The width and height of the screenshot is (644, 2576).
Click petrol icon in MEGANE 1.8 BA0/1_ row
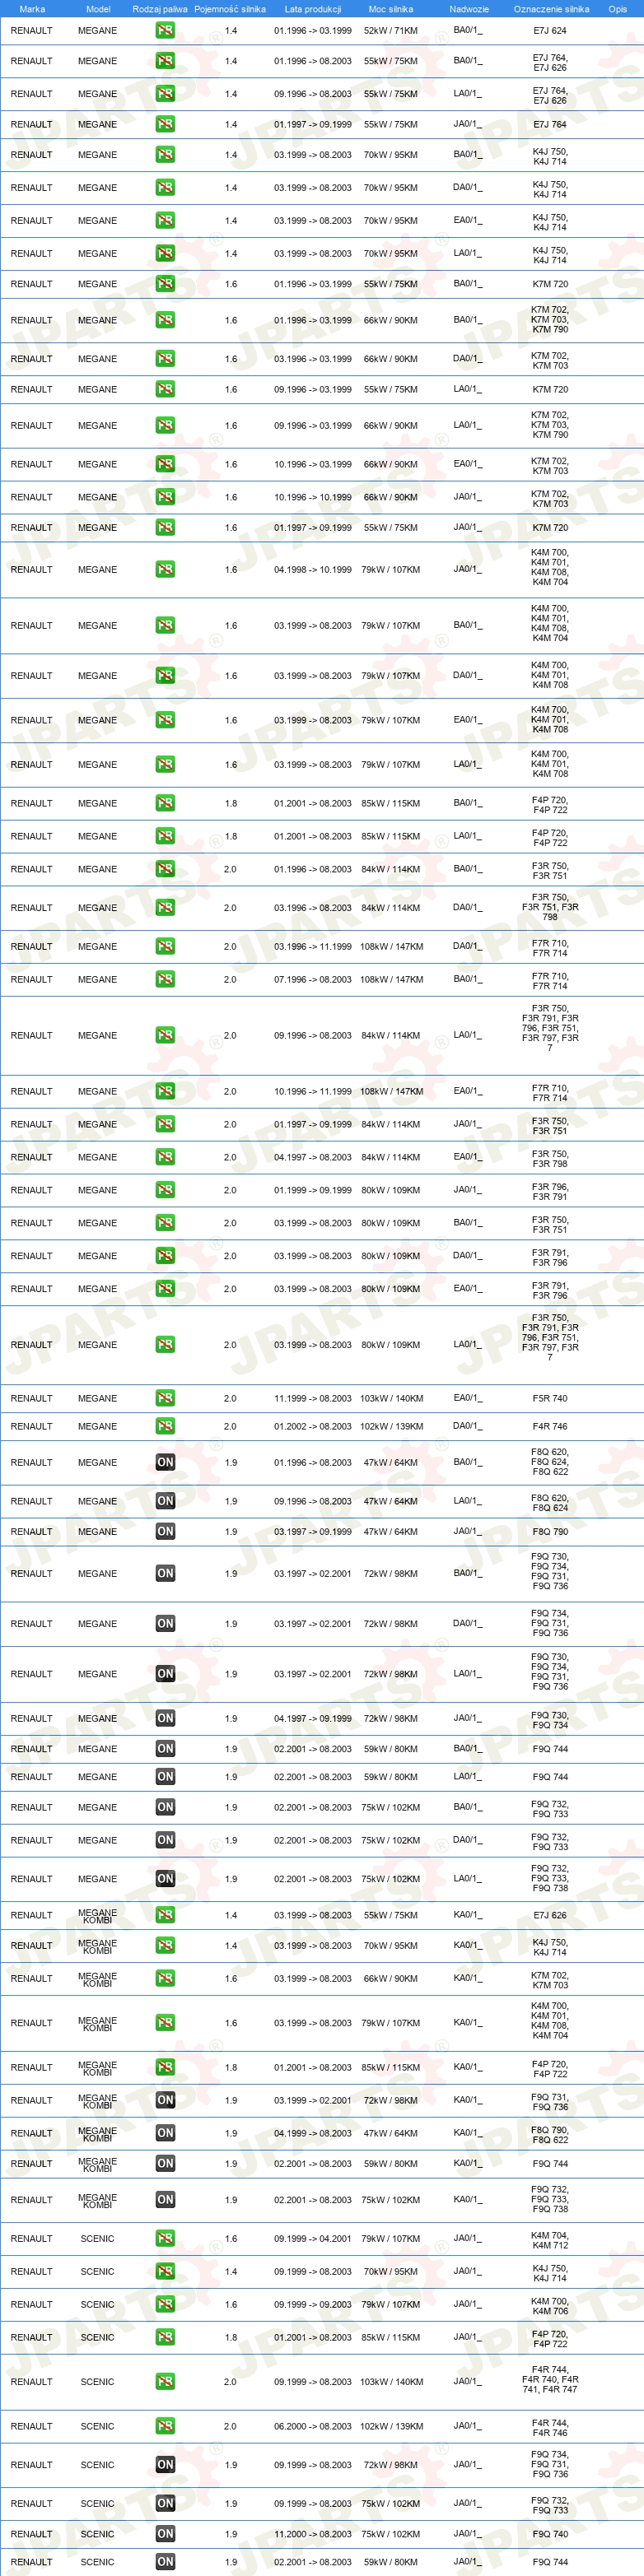click(165, 803)
